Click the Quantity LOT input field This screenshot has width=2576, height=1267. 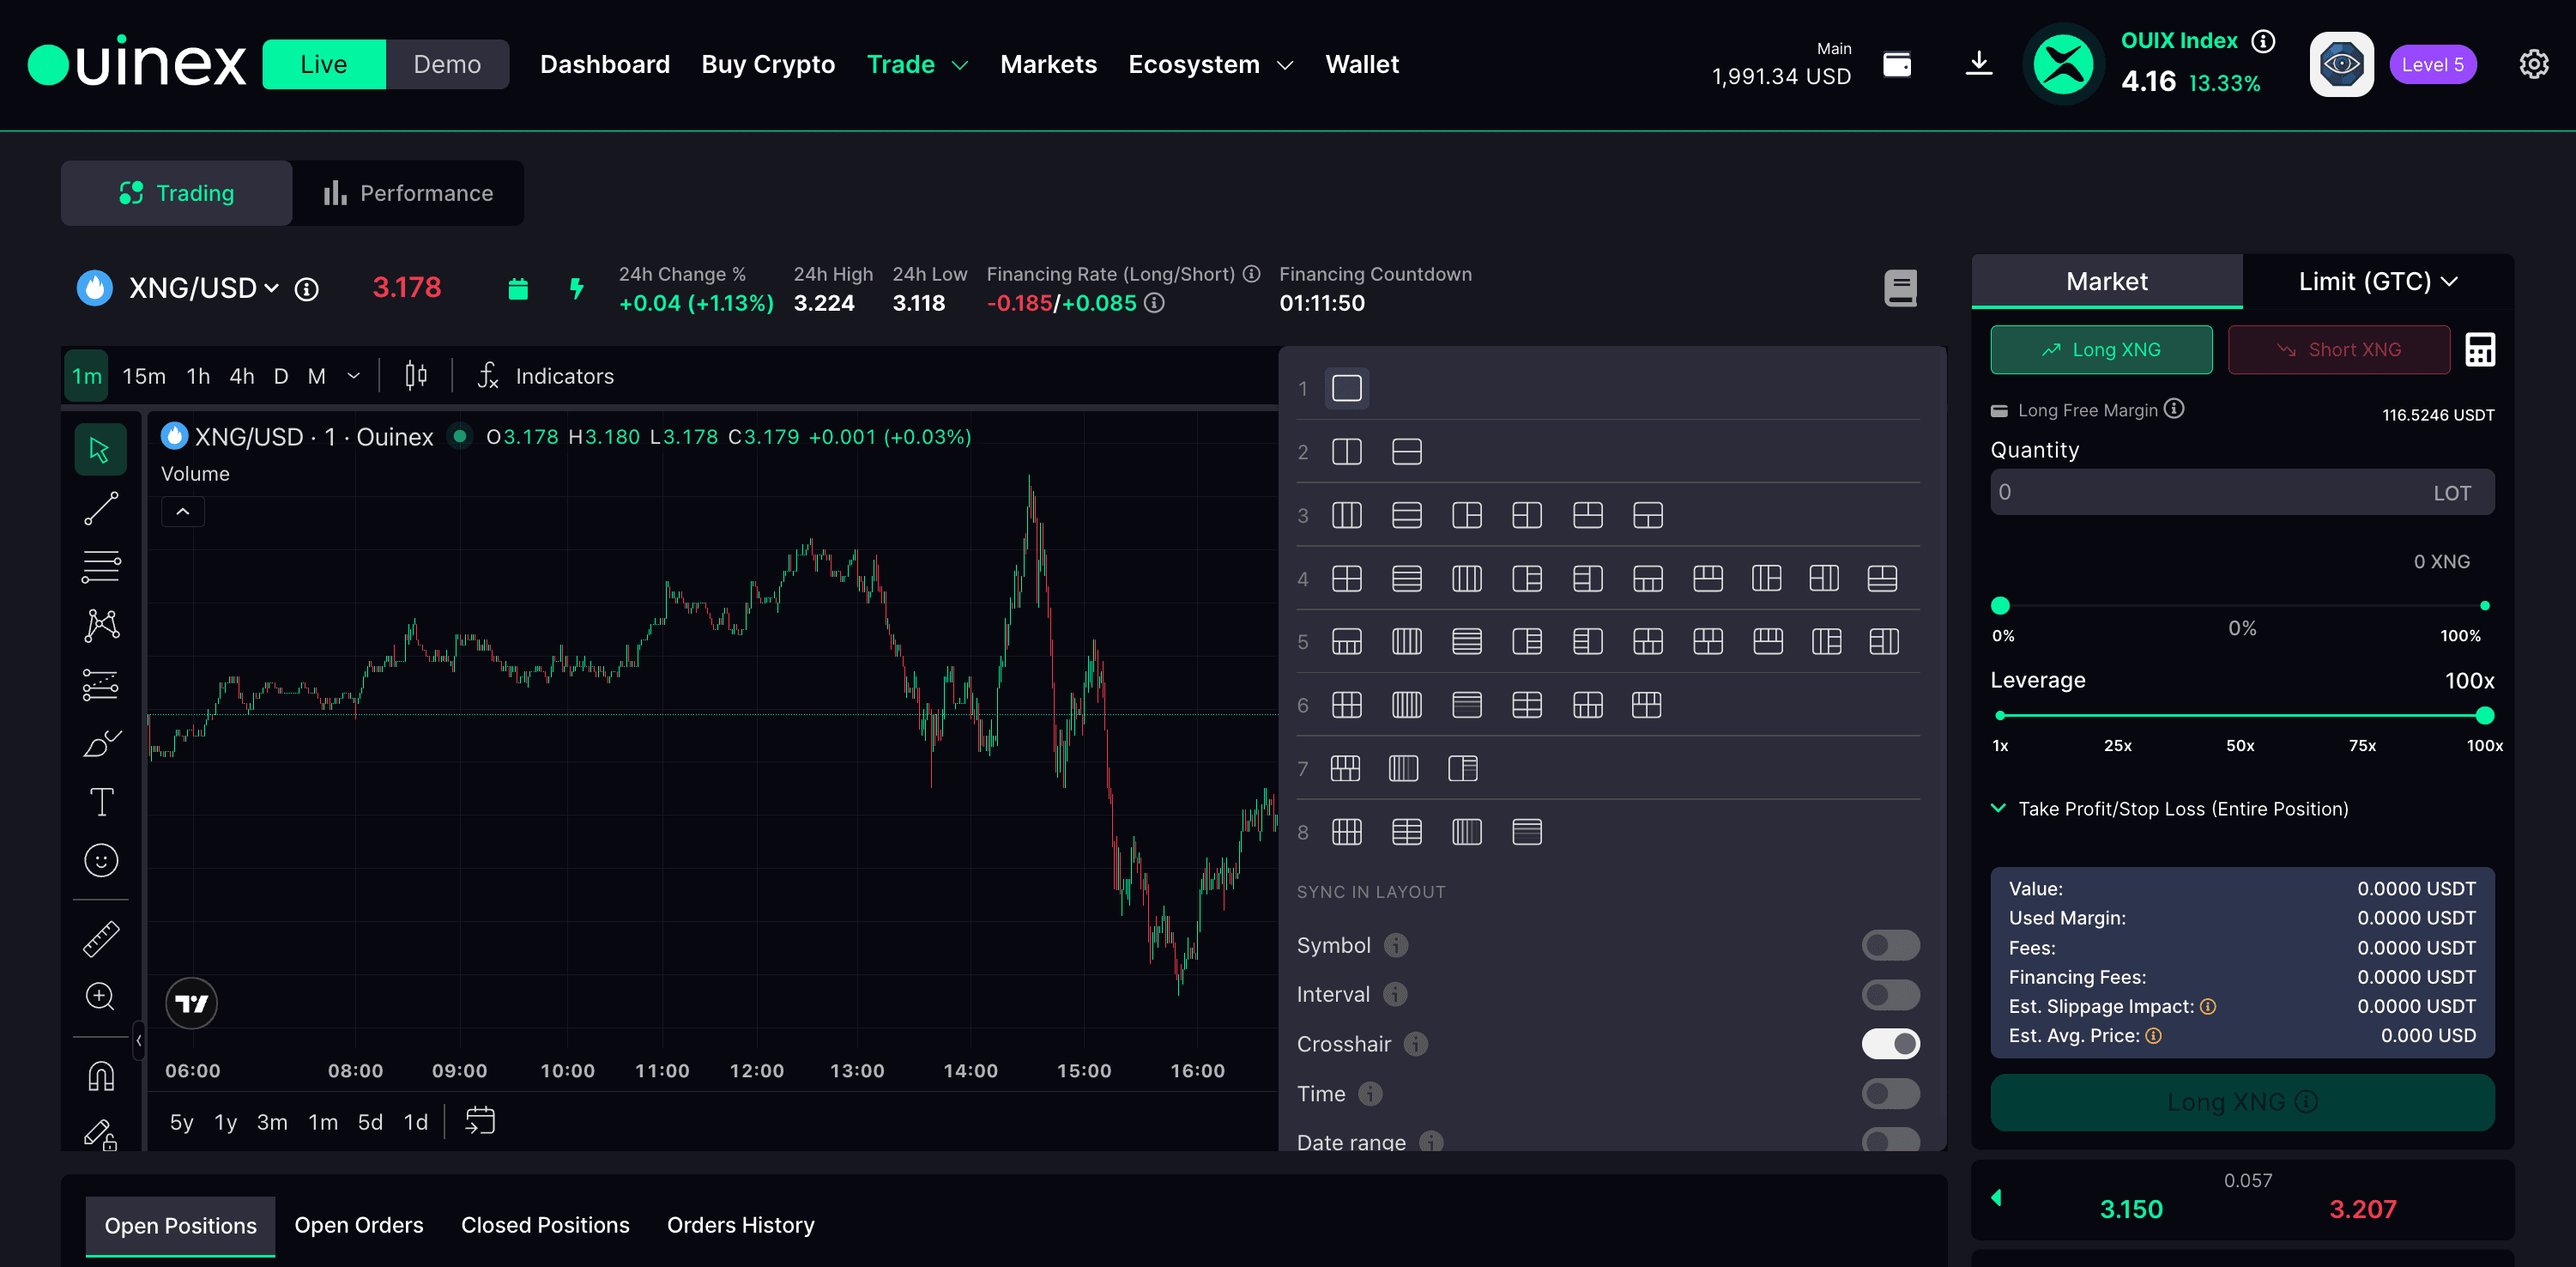coord(2242,492)
